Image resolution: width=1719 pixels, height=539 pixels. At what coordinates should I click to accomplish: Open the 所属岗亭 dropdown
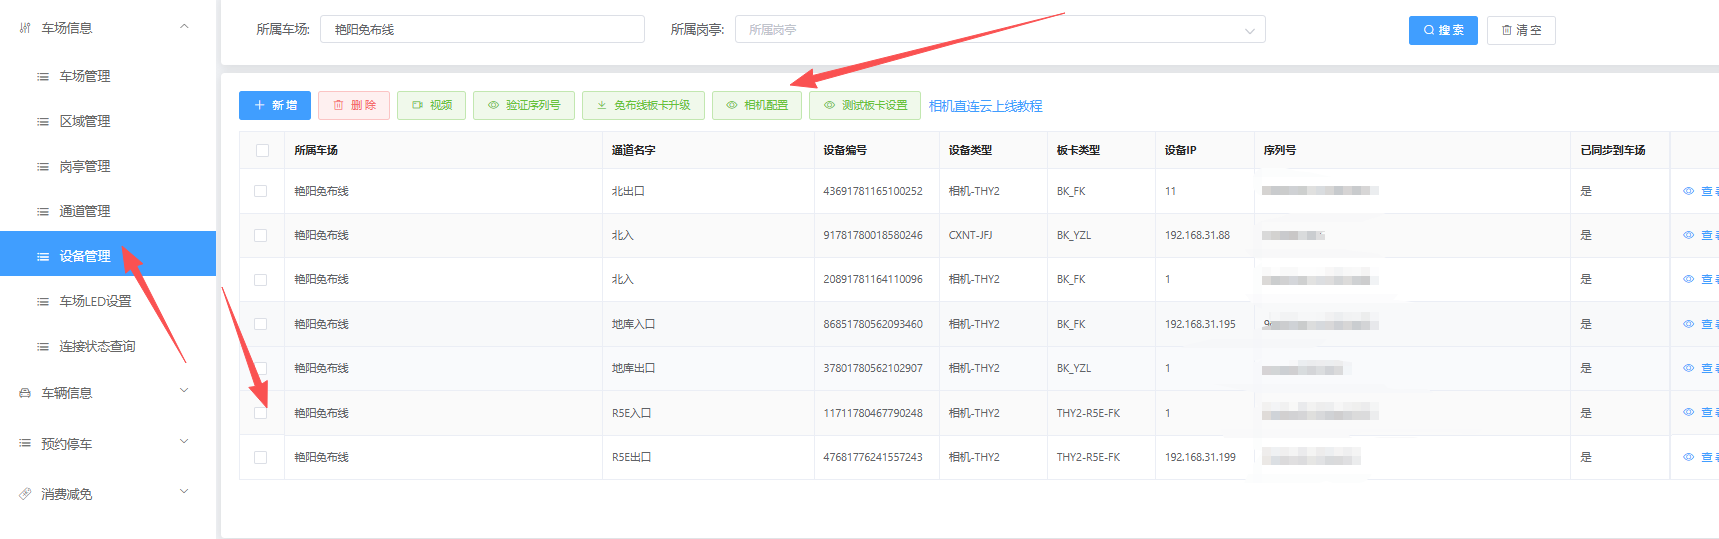coord(1000,29)
